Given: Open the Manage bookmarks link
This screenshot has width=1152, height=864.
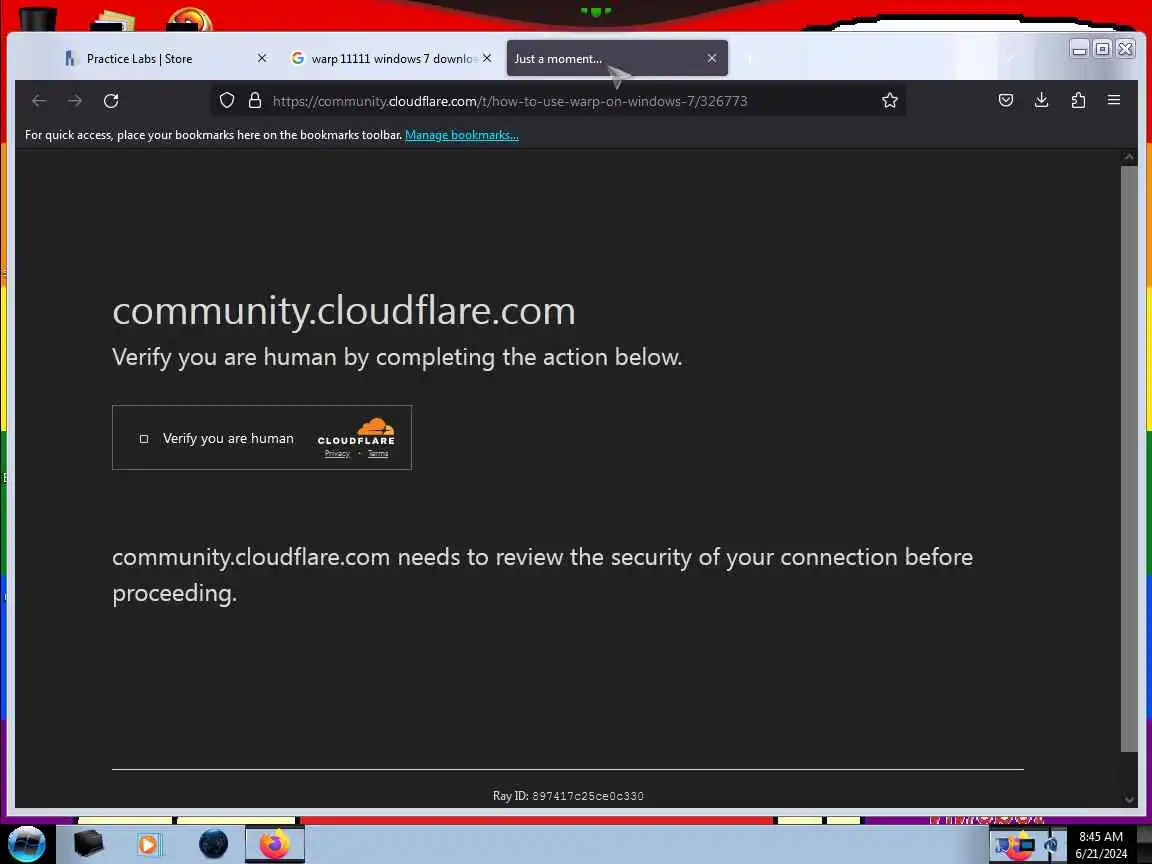Looking at the screenshot, I should (461, 135).
